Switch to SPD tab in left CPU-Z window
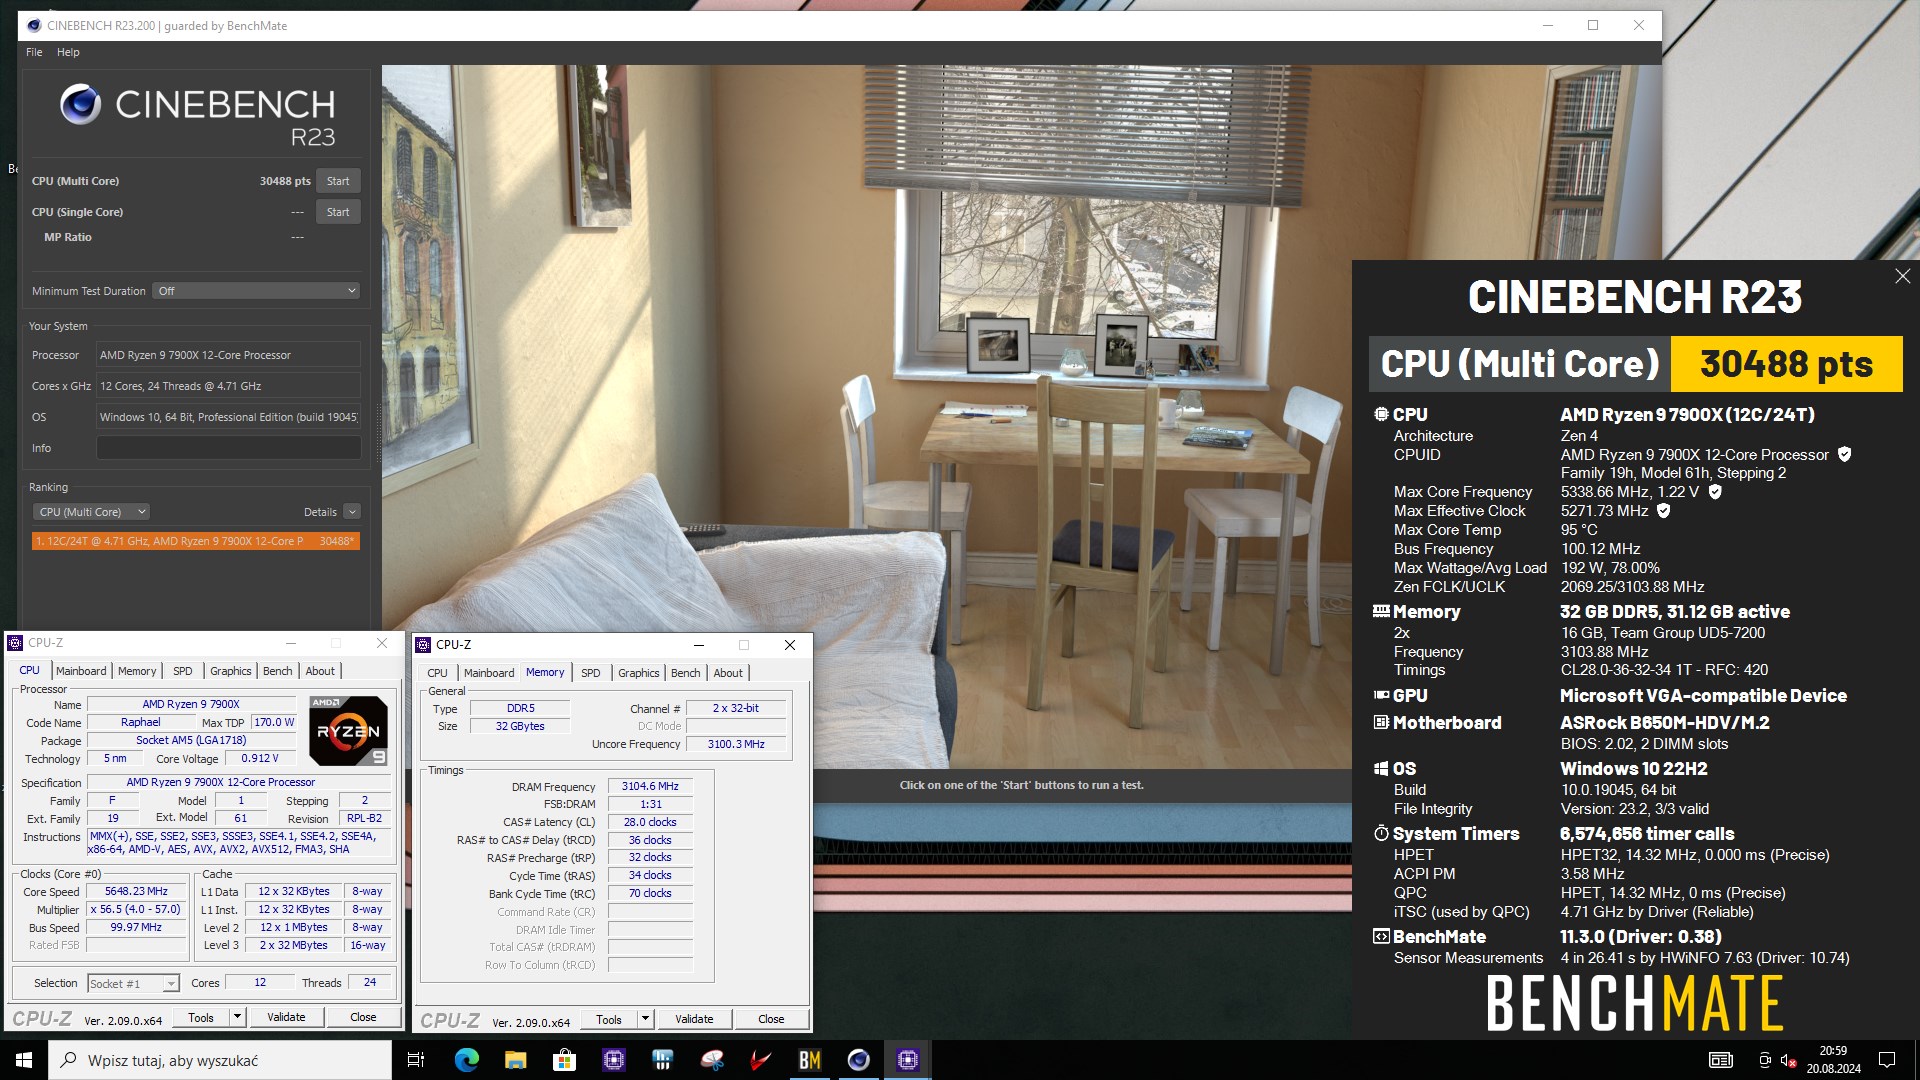 182,671
